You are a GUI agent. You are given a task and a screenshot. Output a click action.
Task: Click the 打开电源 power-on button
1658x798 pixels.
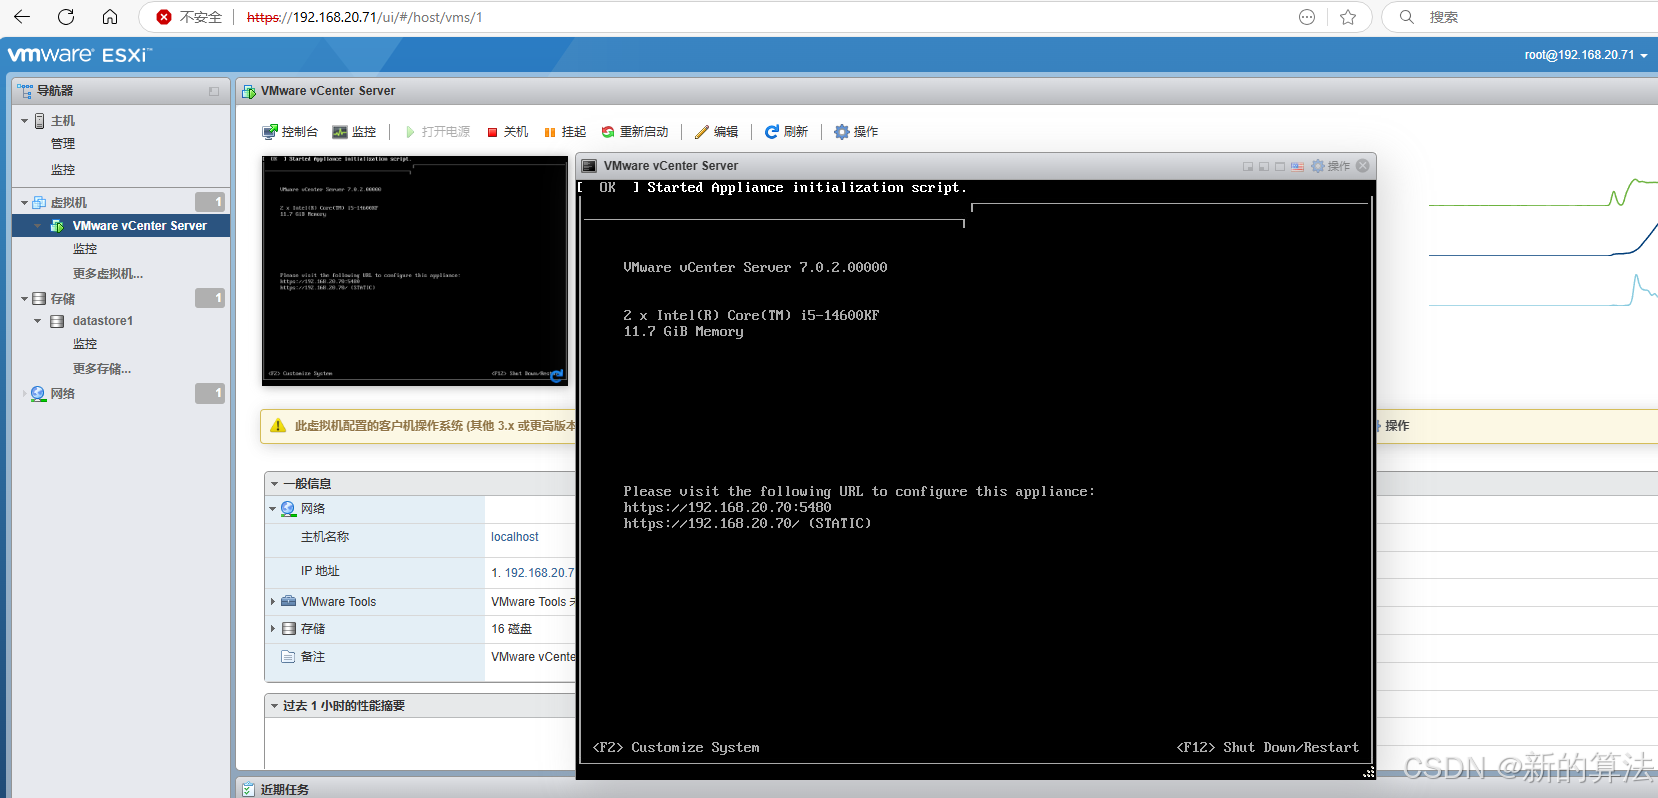click(x=437, y=132)
